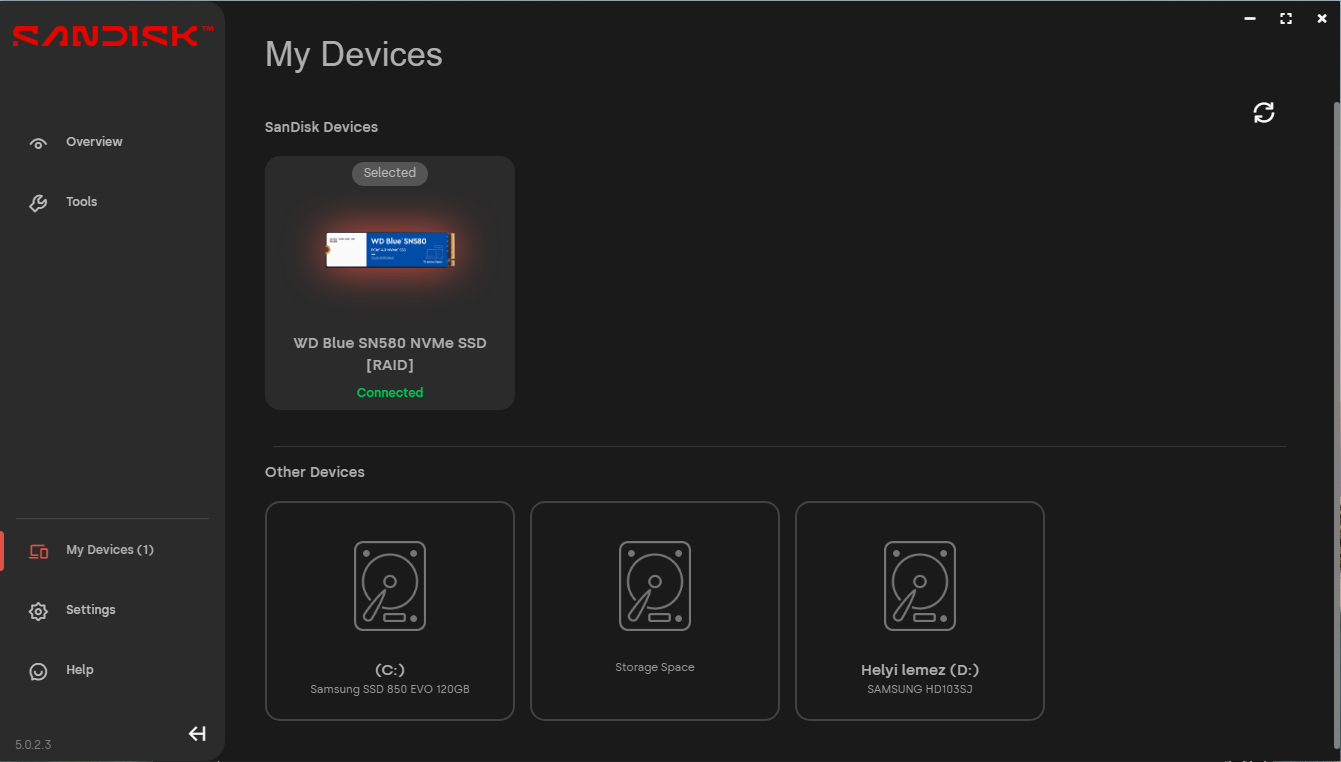Close the SanDisk window

(1322, 18)
